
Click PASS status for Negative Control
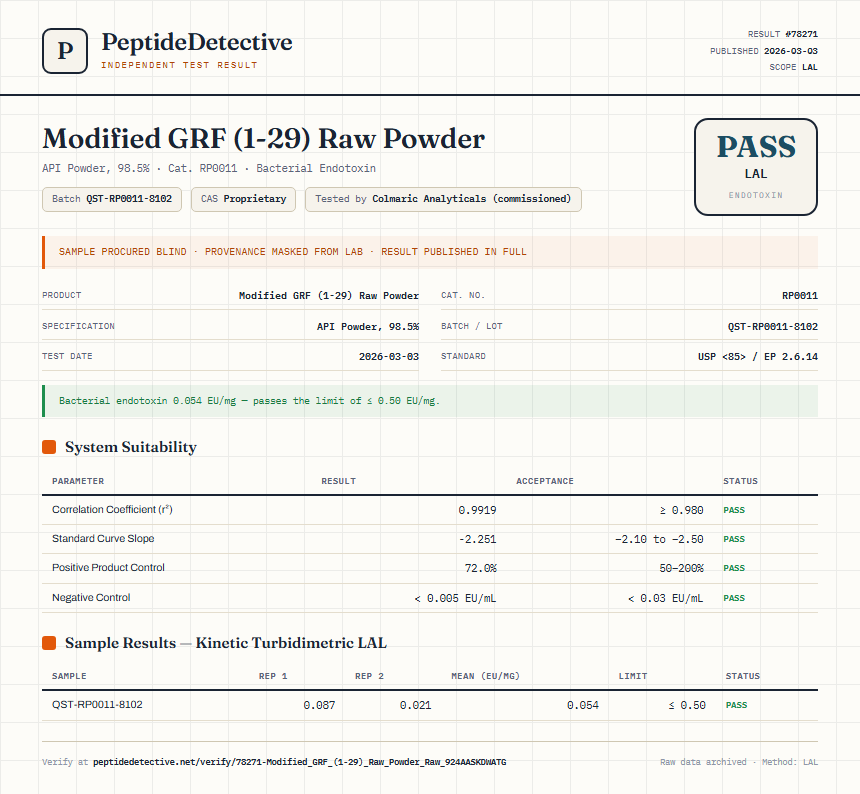(x=734, y=598)
